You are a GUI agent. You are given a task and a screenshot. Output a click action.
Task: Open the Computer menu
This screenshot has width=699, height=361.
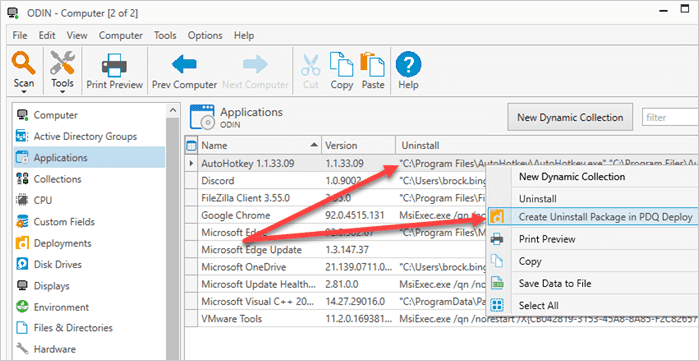tap(121, 36)
